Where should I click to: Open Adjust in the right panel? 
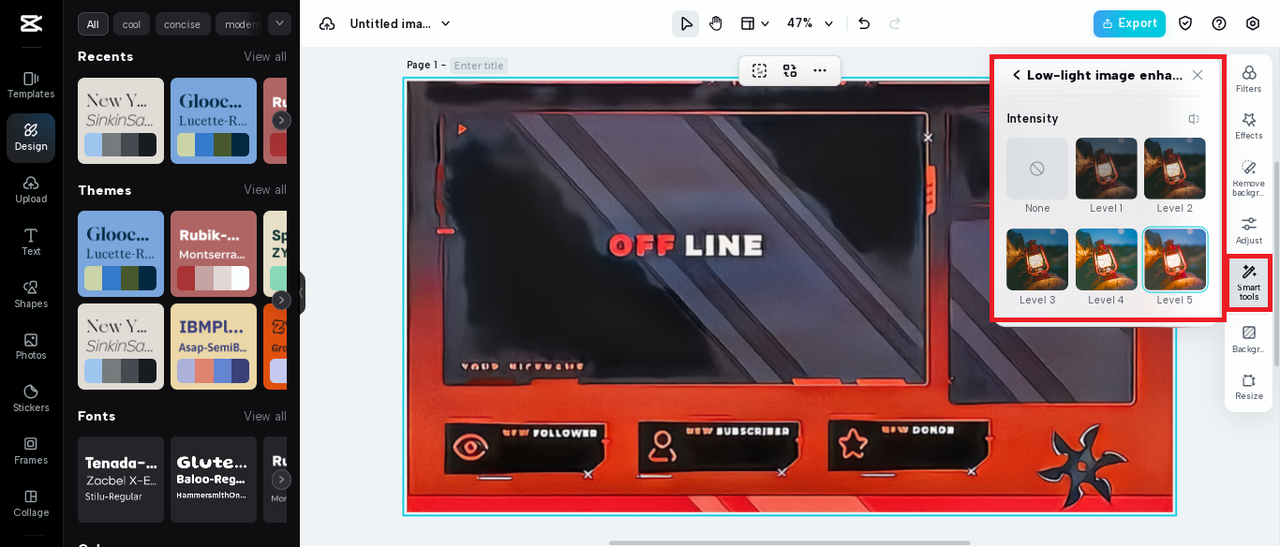tap(1249, 231)
